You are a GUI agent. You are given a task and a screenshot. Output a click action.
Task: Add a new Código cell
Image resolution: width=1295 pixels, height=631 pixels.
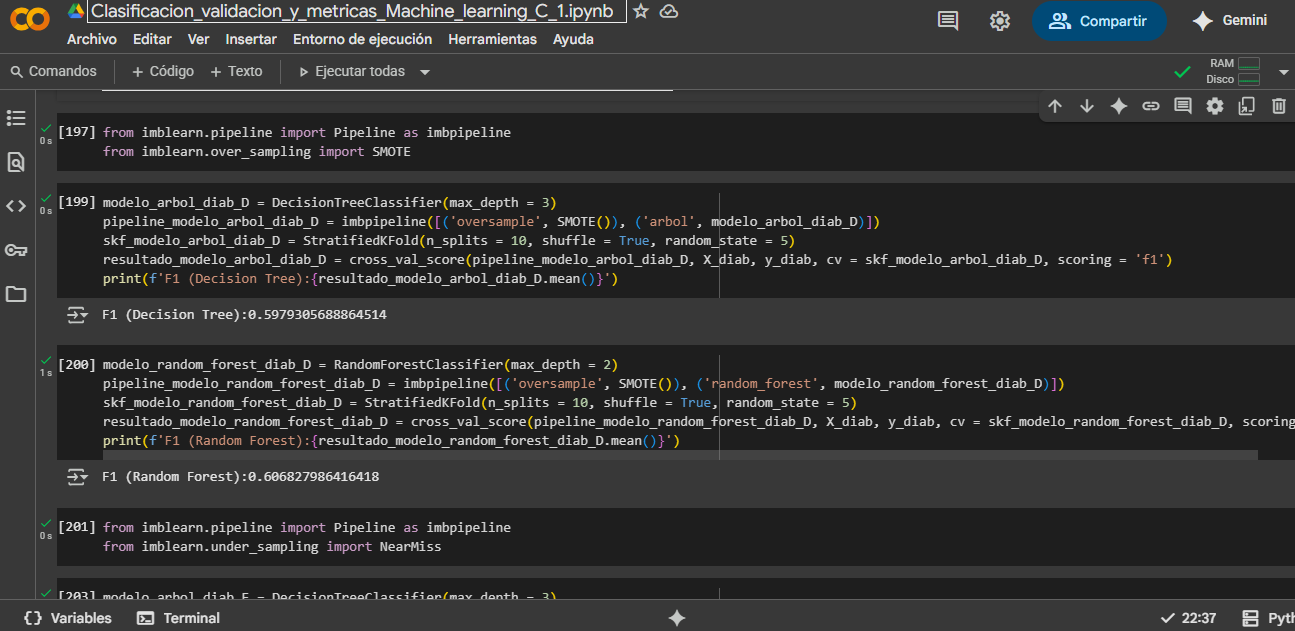(163, 71)
